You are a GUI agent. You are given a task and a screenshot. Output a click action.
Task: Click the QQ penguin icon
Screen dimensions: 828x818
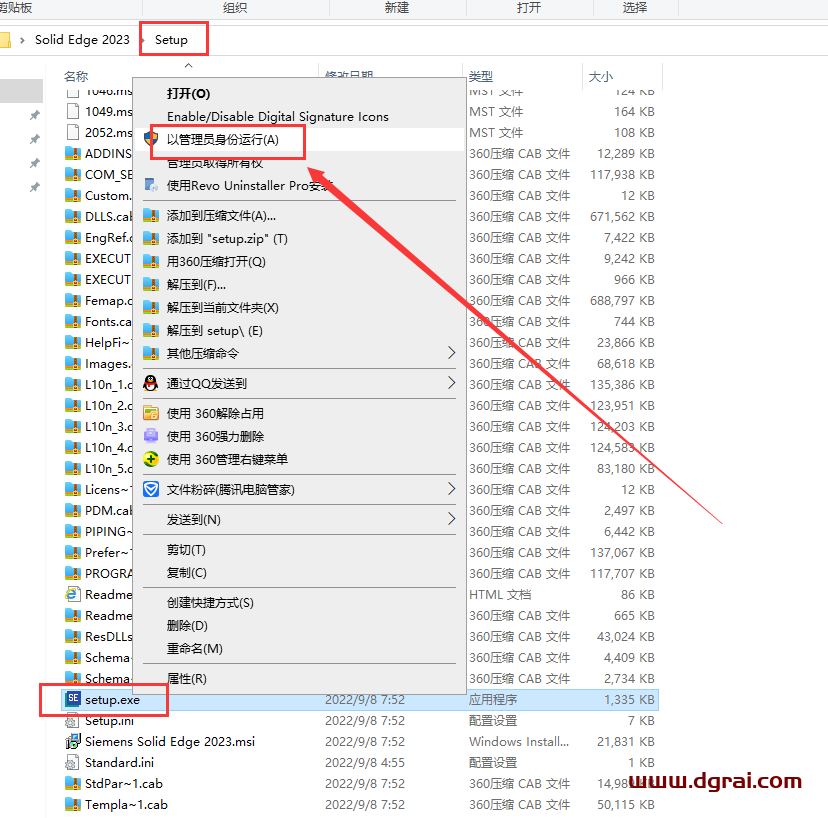151,383
